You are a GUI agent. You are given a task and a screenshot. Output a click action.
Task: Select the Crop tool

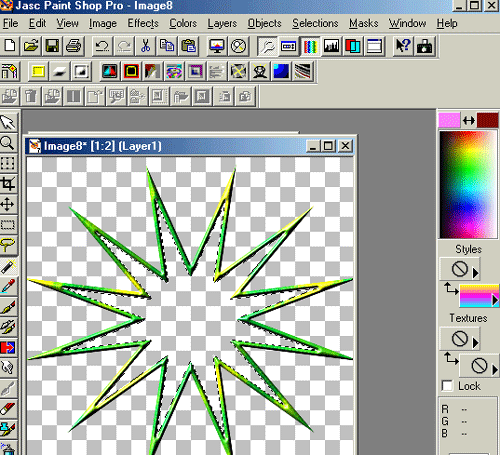[x=8, y=184]
